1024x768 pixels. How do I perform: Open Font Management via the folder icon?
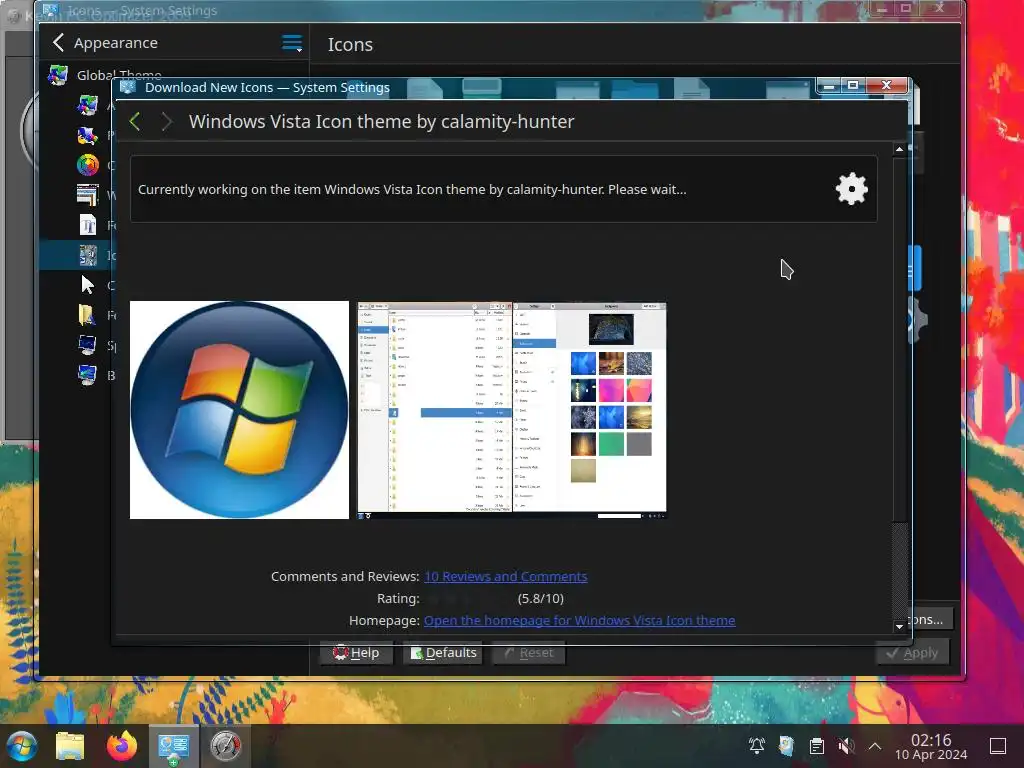click(x=88, y=315)
